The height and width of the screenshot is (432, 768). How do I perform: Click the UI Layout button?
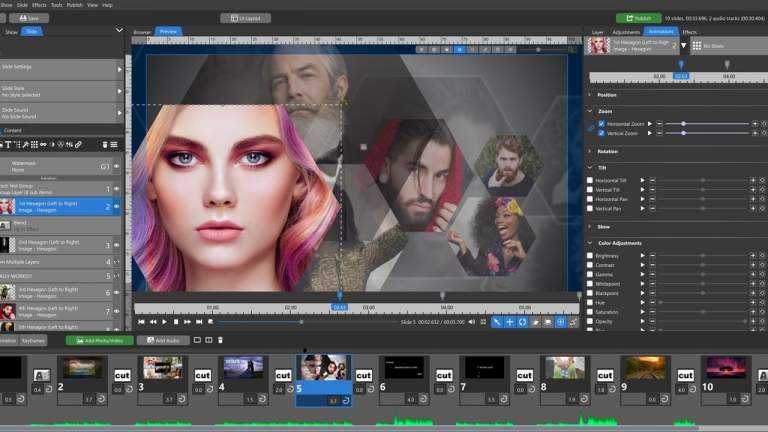coord(245,18)
